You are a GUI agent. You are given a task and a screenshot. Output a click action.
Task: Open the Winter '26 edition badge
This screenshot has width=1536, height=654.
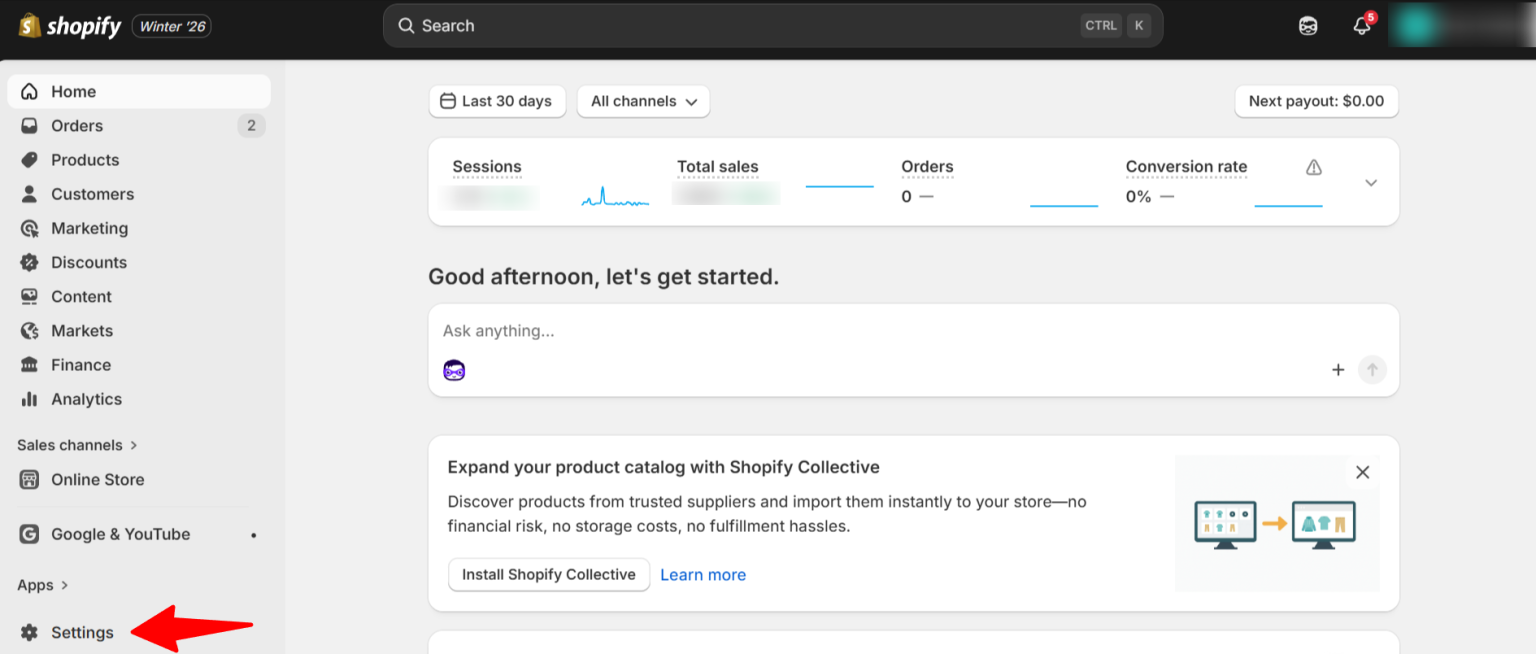[x=172, y=26]
